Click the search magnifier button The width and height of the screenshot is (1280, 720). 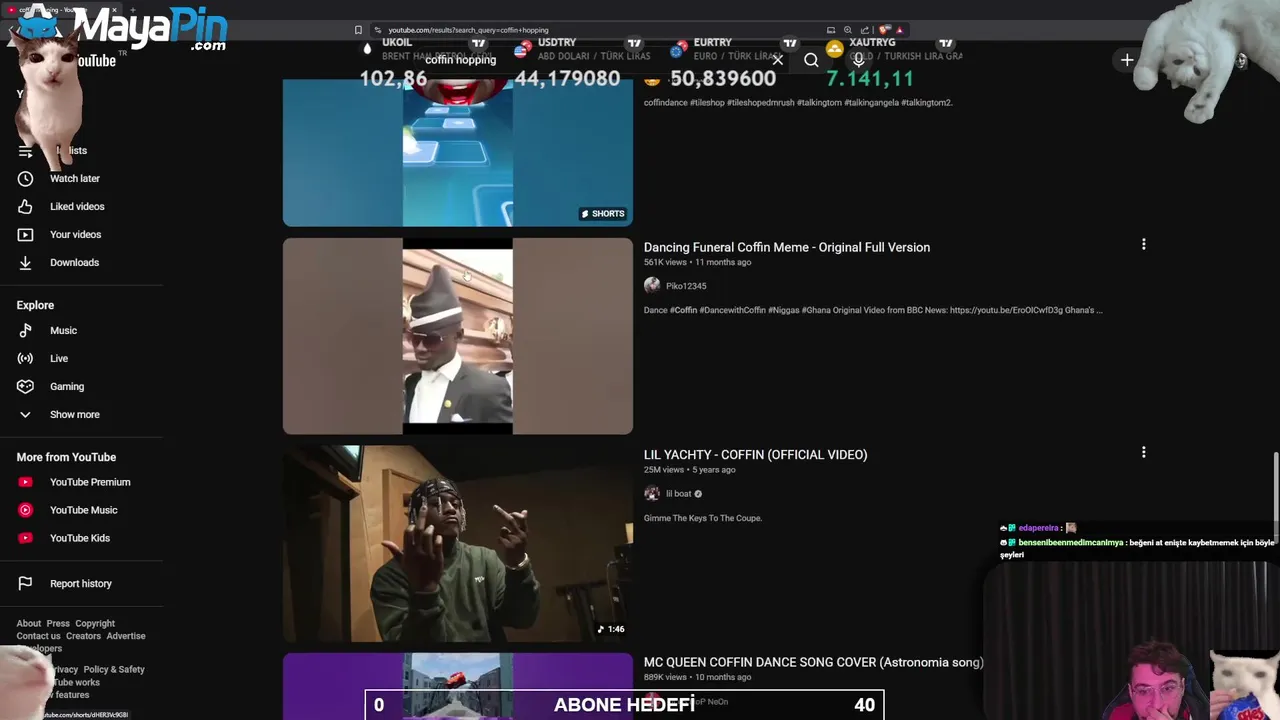pos(811,60)
